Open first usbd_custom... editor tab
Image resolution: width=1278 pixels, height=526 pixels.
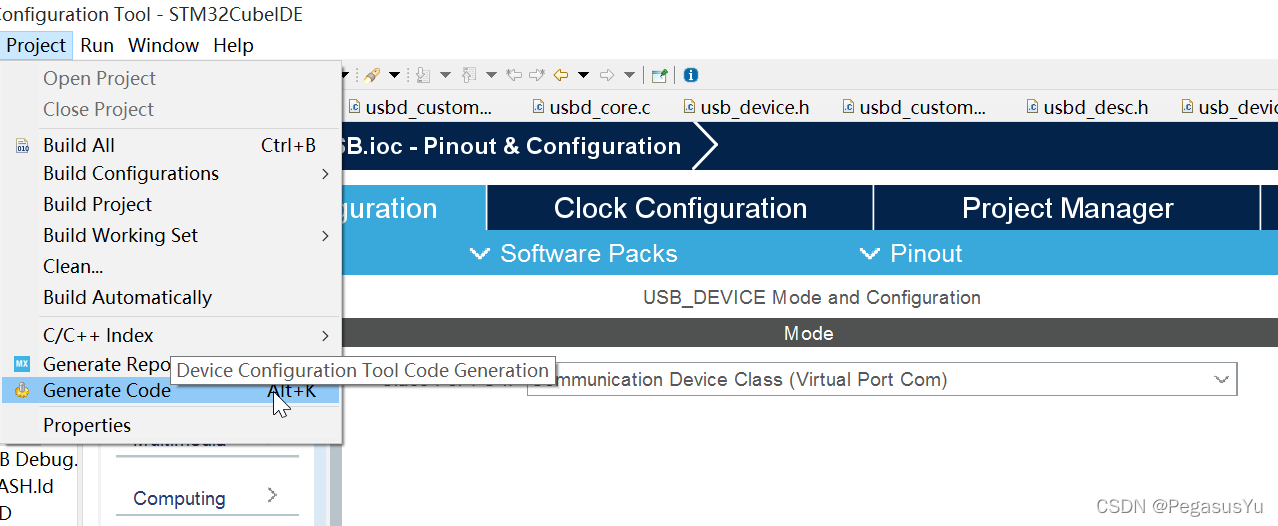(x=420, y=107)
